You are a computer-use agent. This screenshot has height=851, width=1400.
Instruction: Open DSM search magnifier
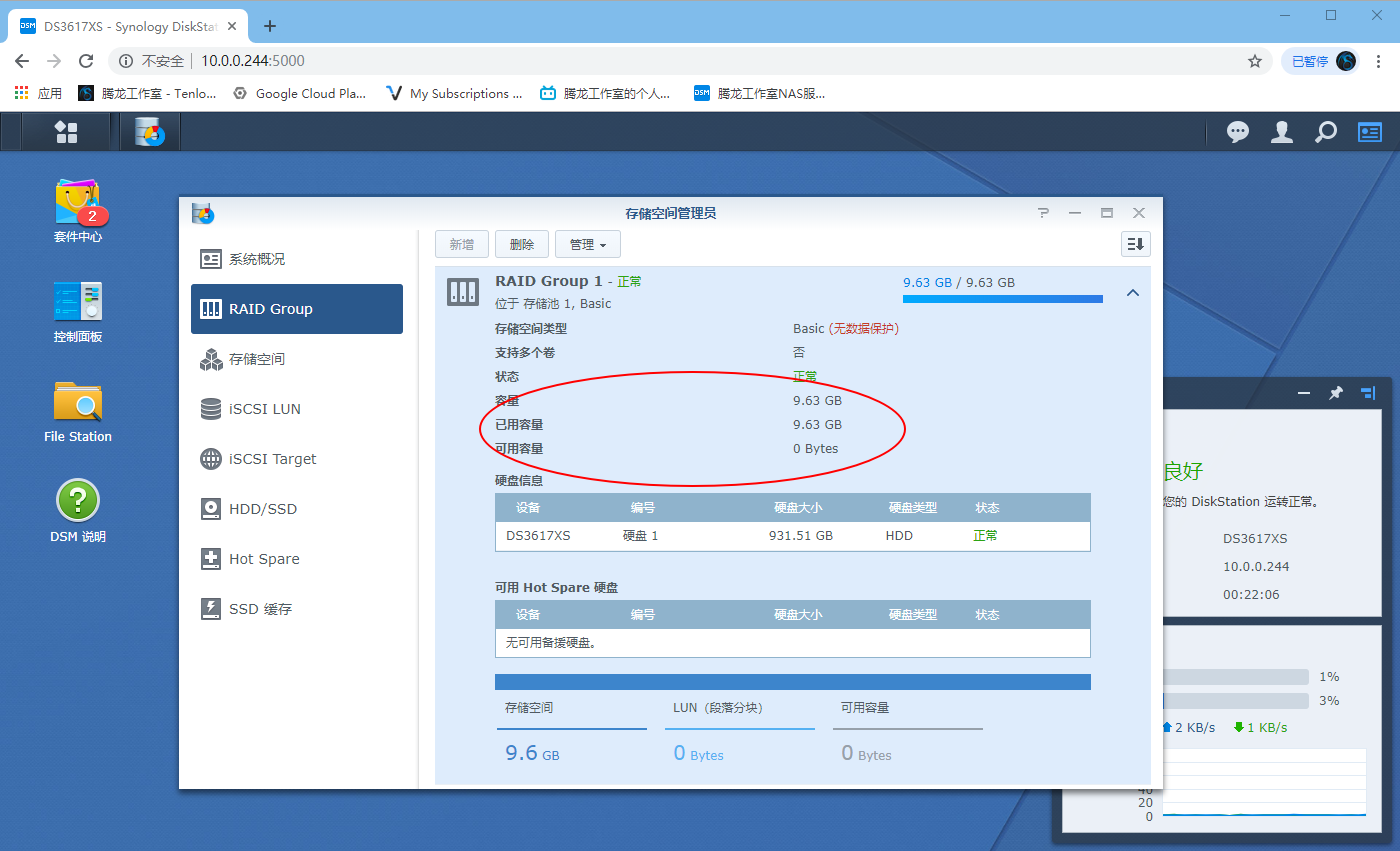pos(1326,132)
